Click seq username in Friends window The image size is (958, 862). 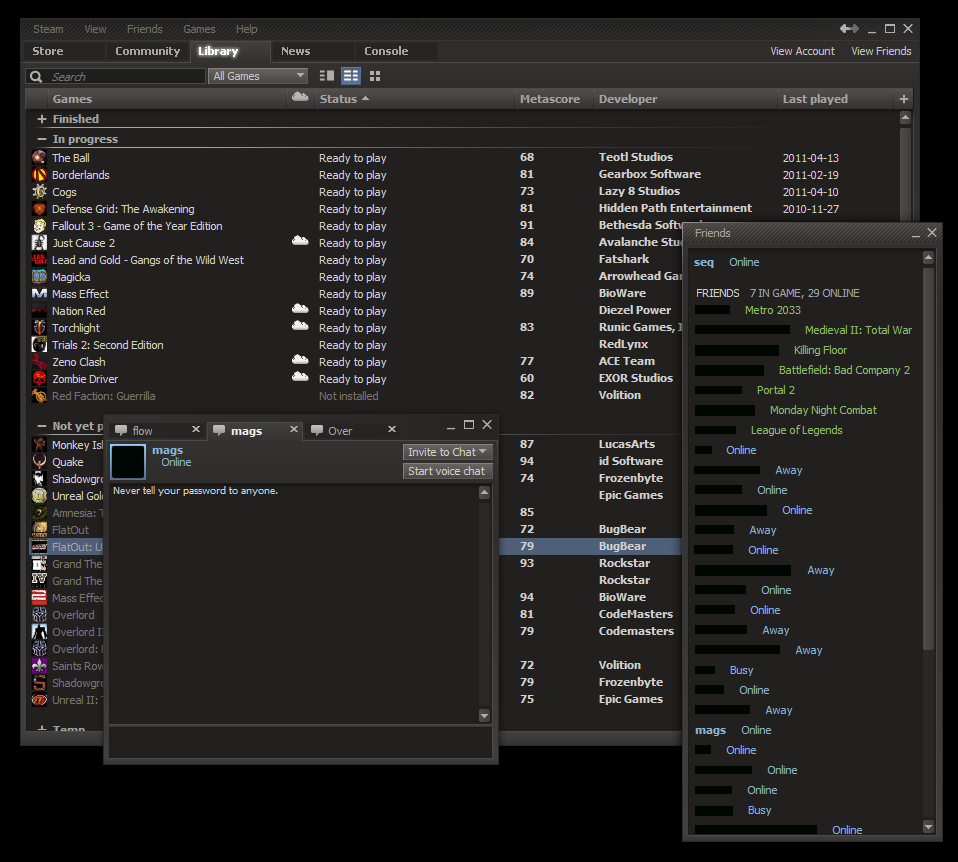tap(703, 262)
